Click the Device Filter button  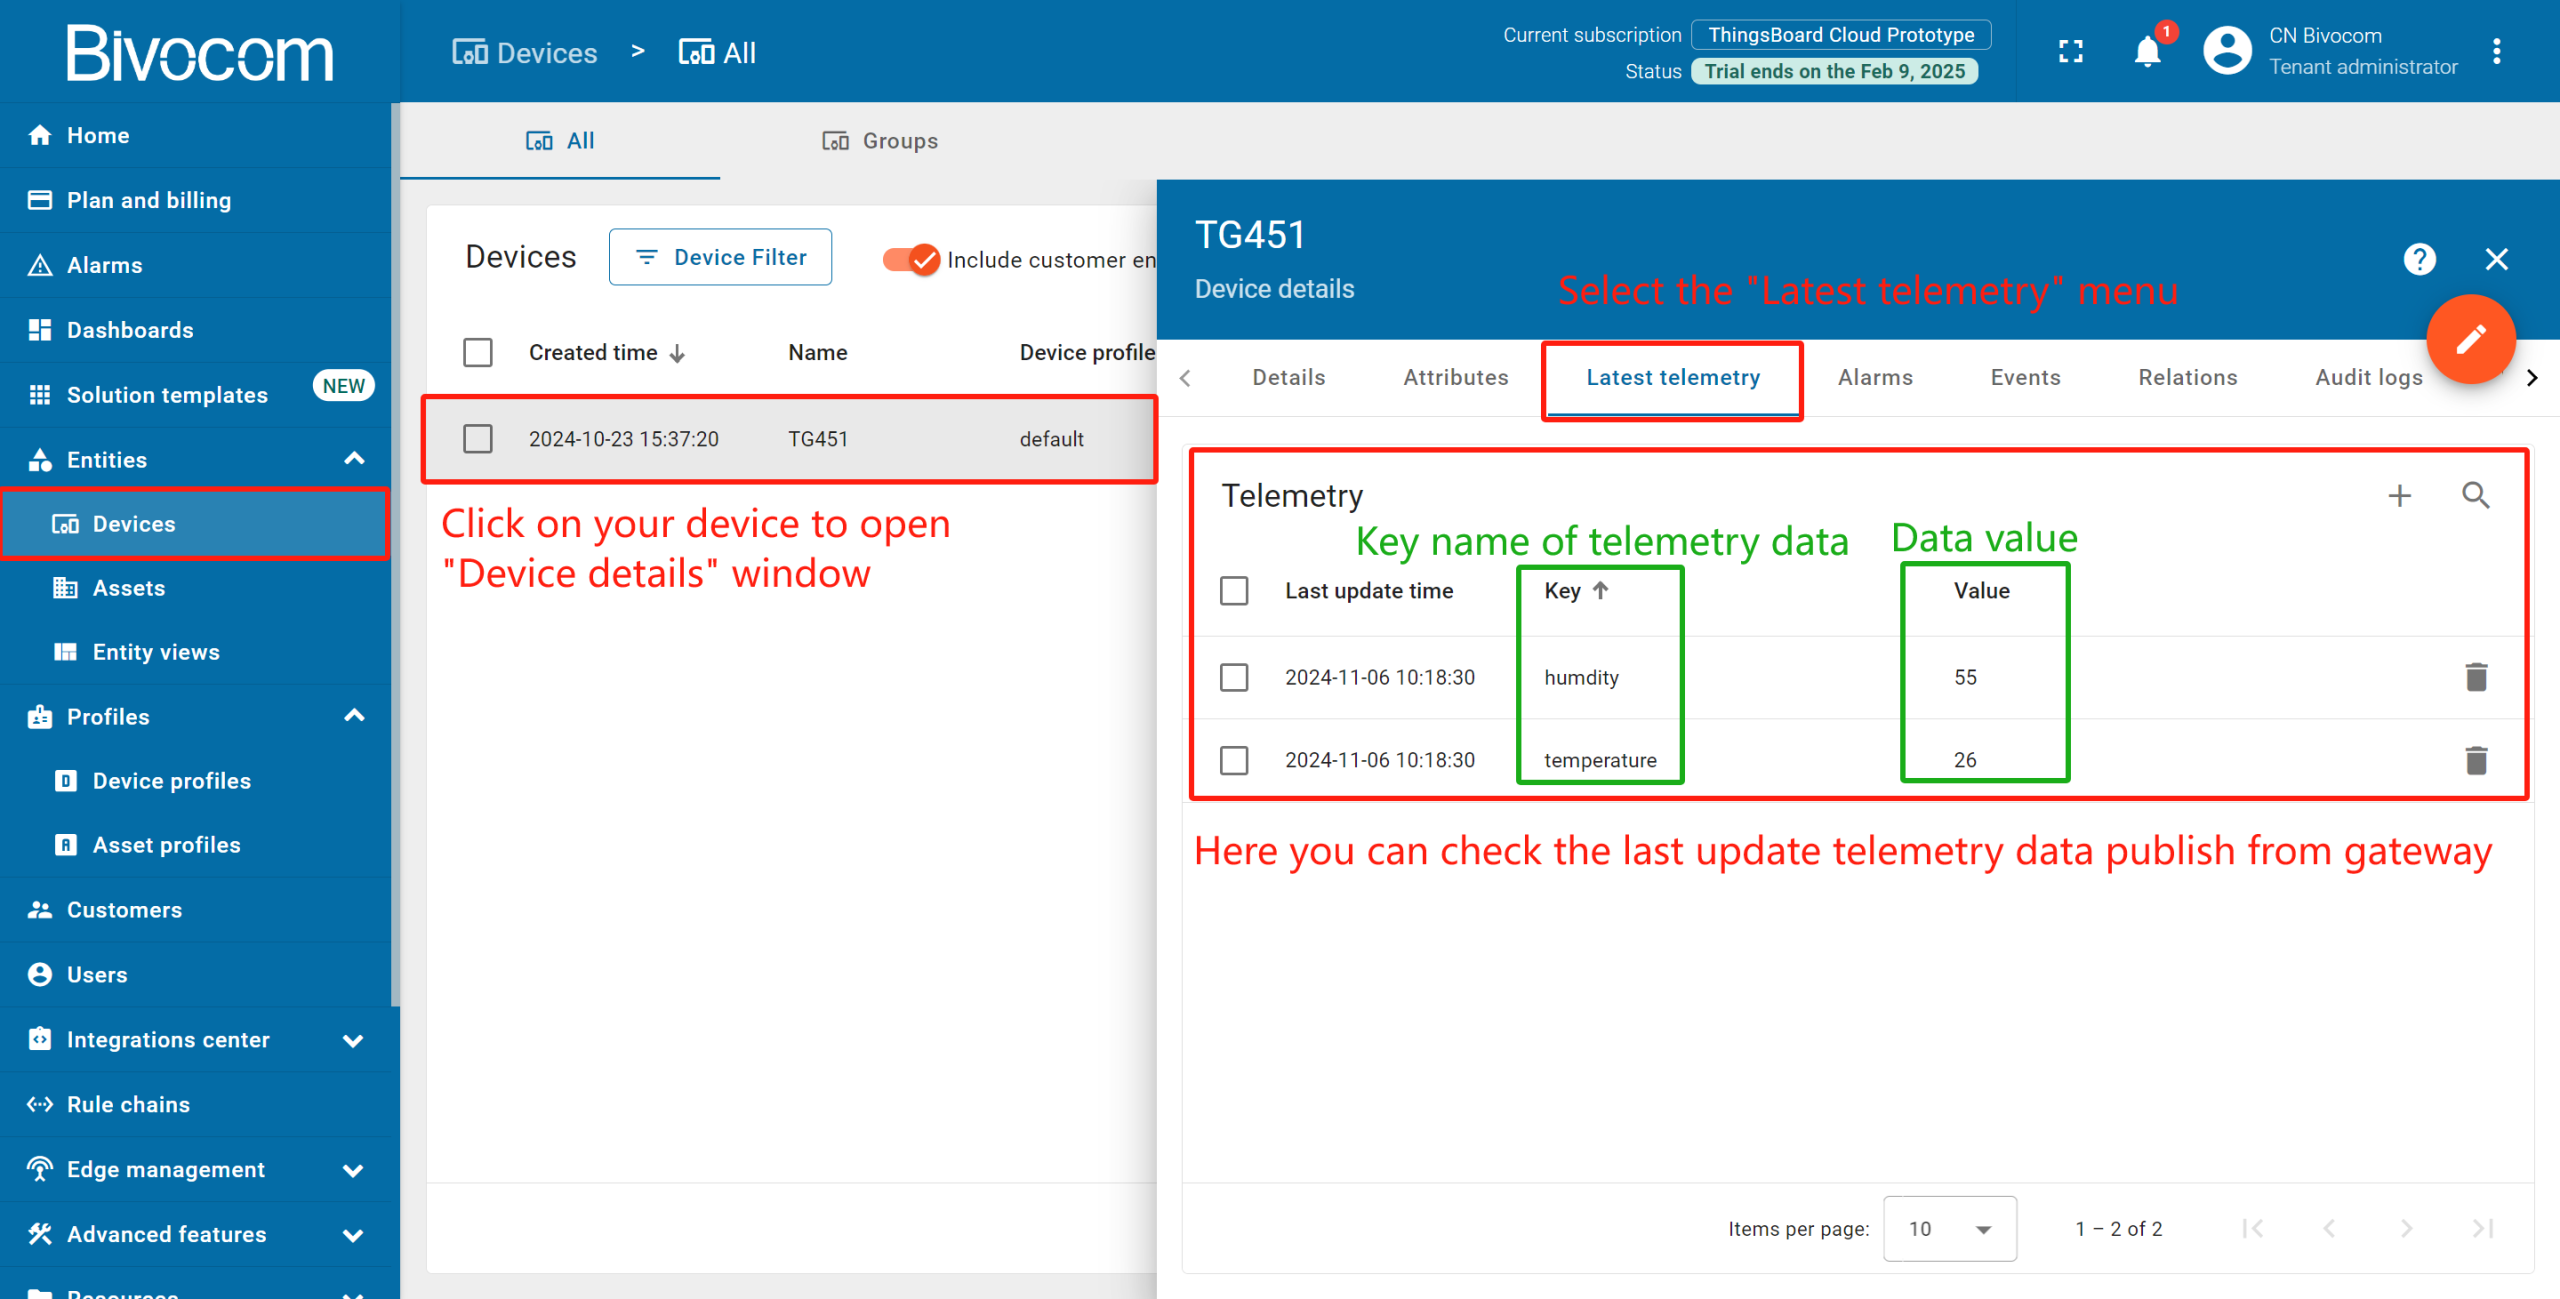coord(720,257)
